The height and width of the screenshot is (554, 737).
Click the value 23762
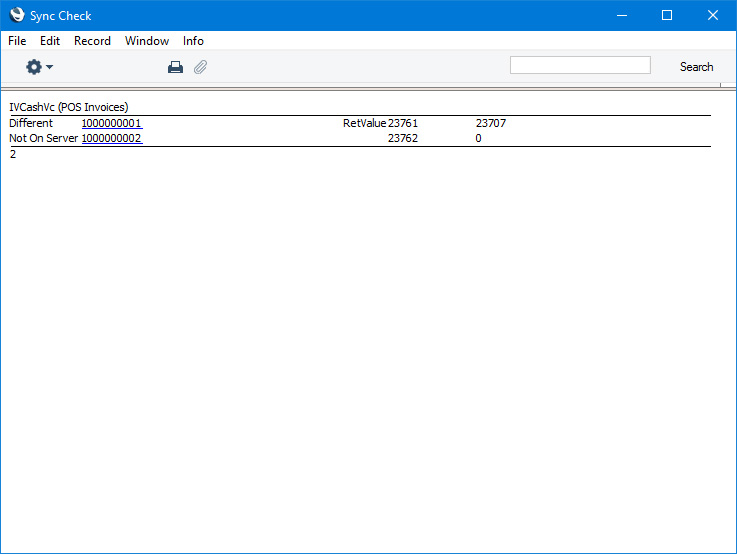click(403, 138)
